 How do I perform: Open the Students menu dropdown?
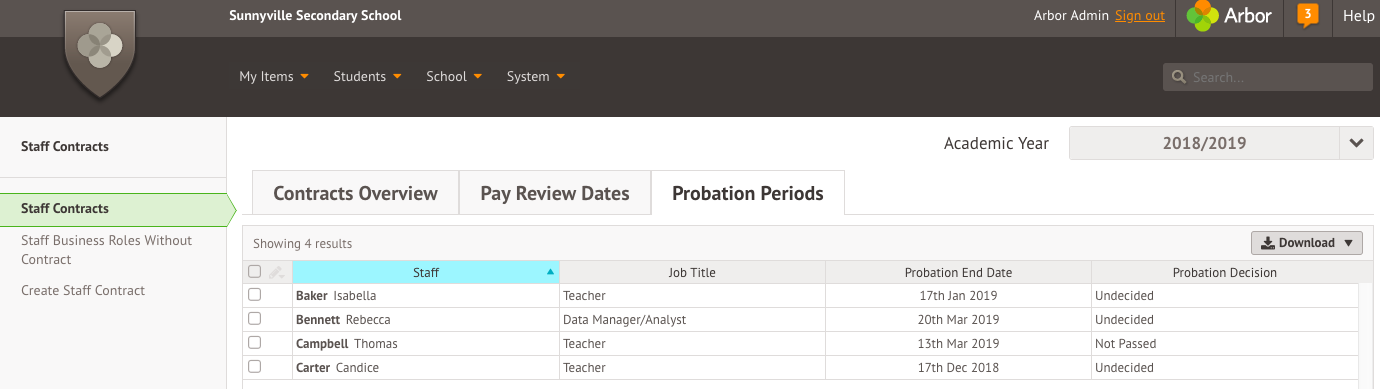tap(367, 76)
